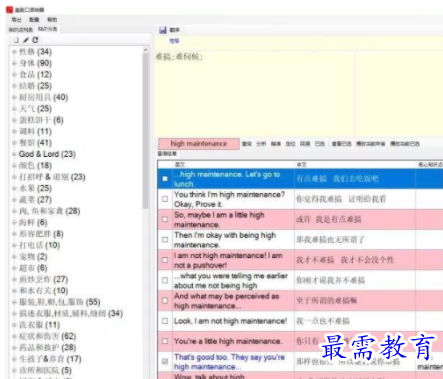Select the 和水有关 (10) category
443x379 pixels.
click(x=43, y=291)
